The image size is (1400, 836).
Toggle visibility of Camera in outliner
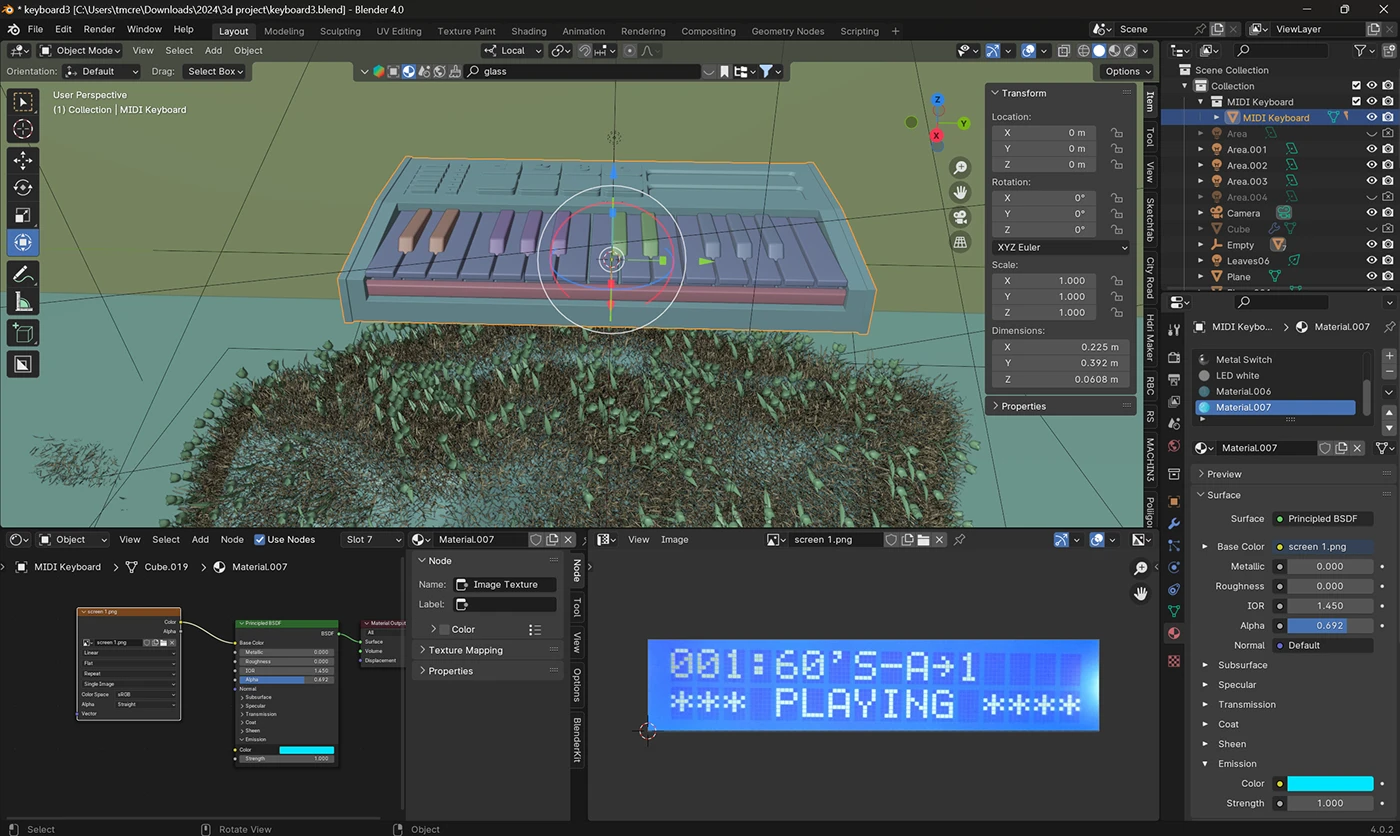pyautogui.click(x=1372, y=213)
